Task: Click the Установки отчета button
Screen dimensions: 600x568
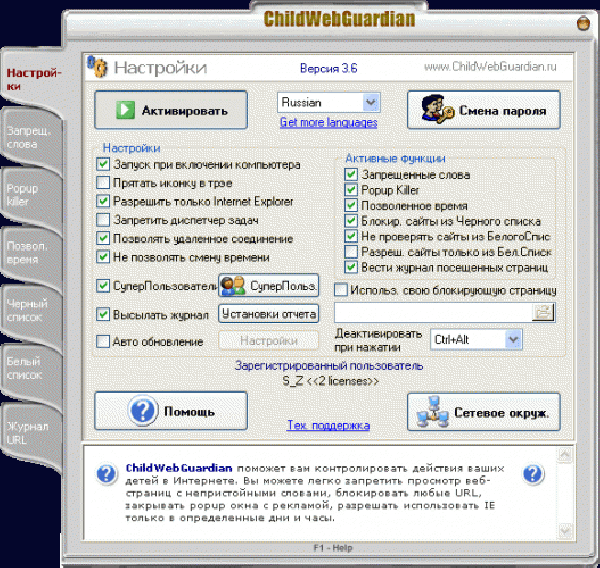Action: pos(269,314)
